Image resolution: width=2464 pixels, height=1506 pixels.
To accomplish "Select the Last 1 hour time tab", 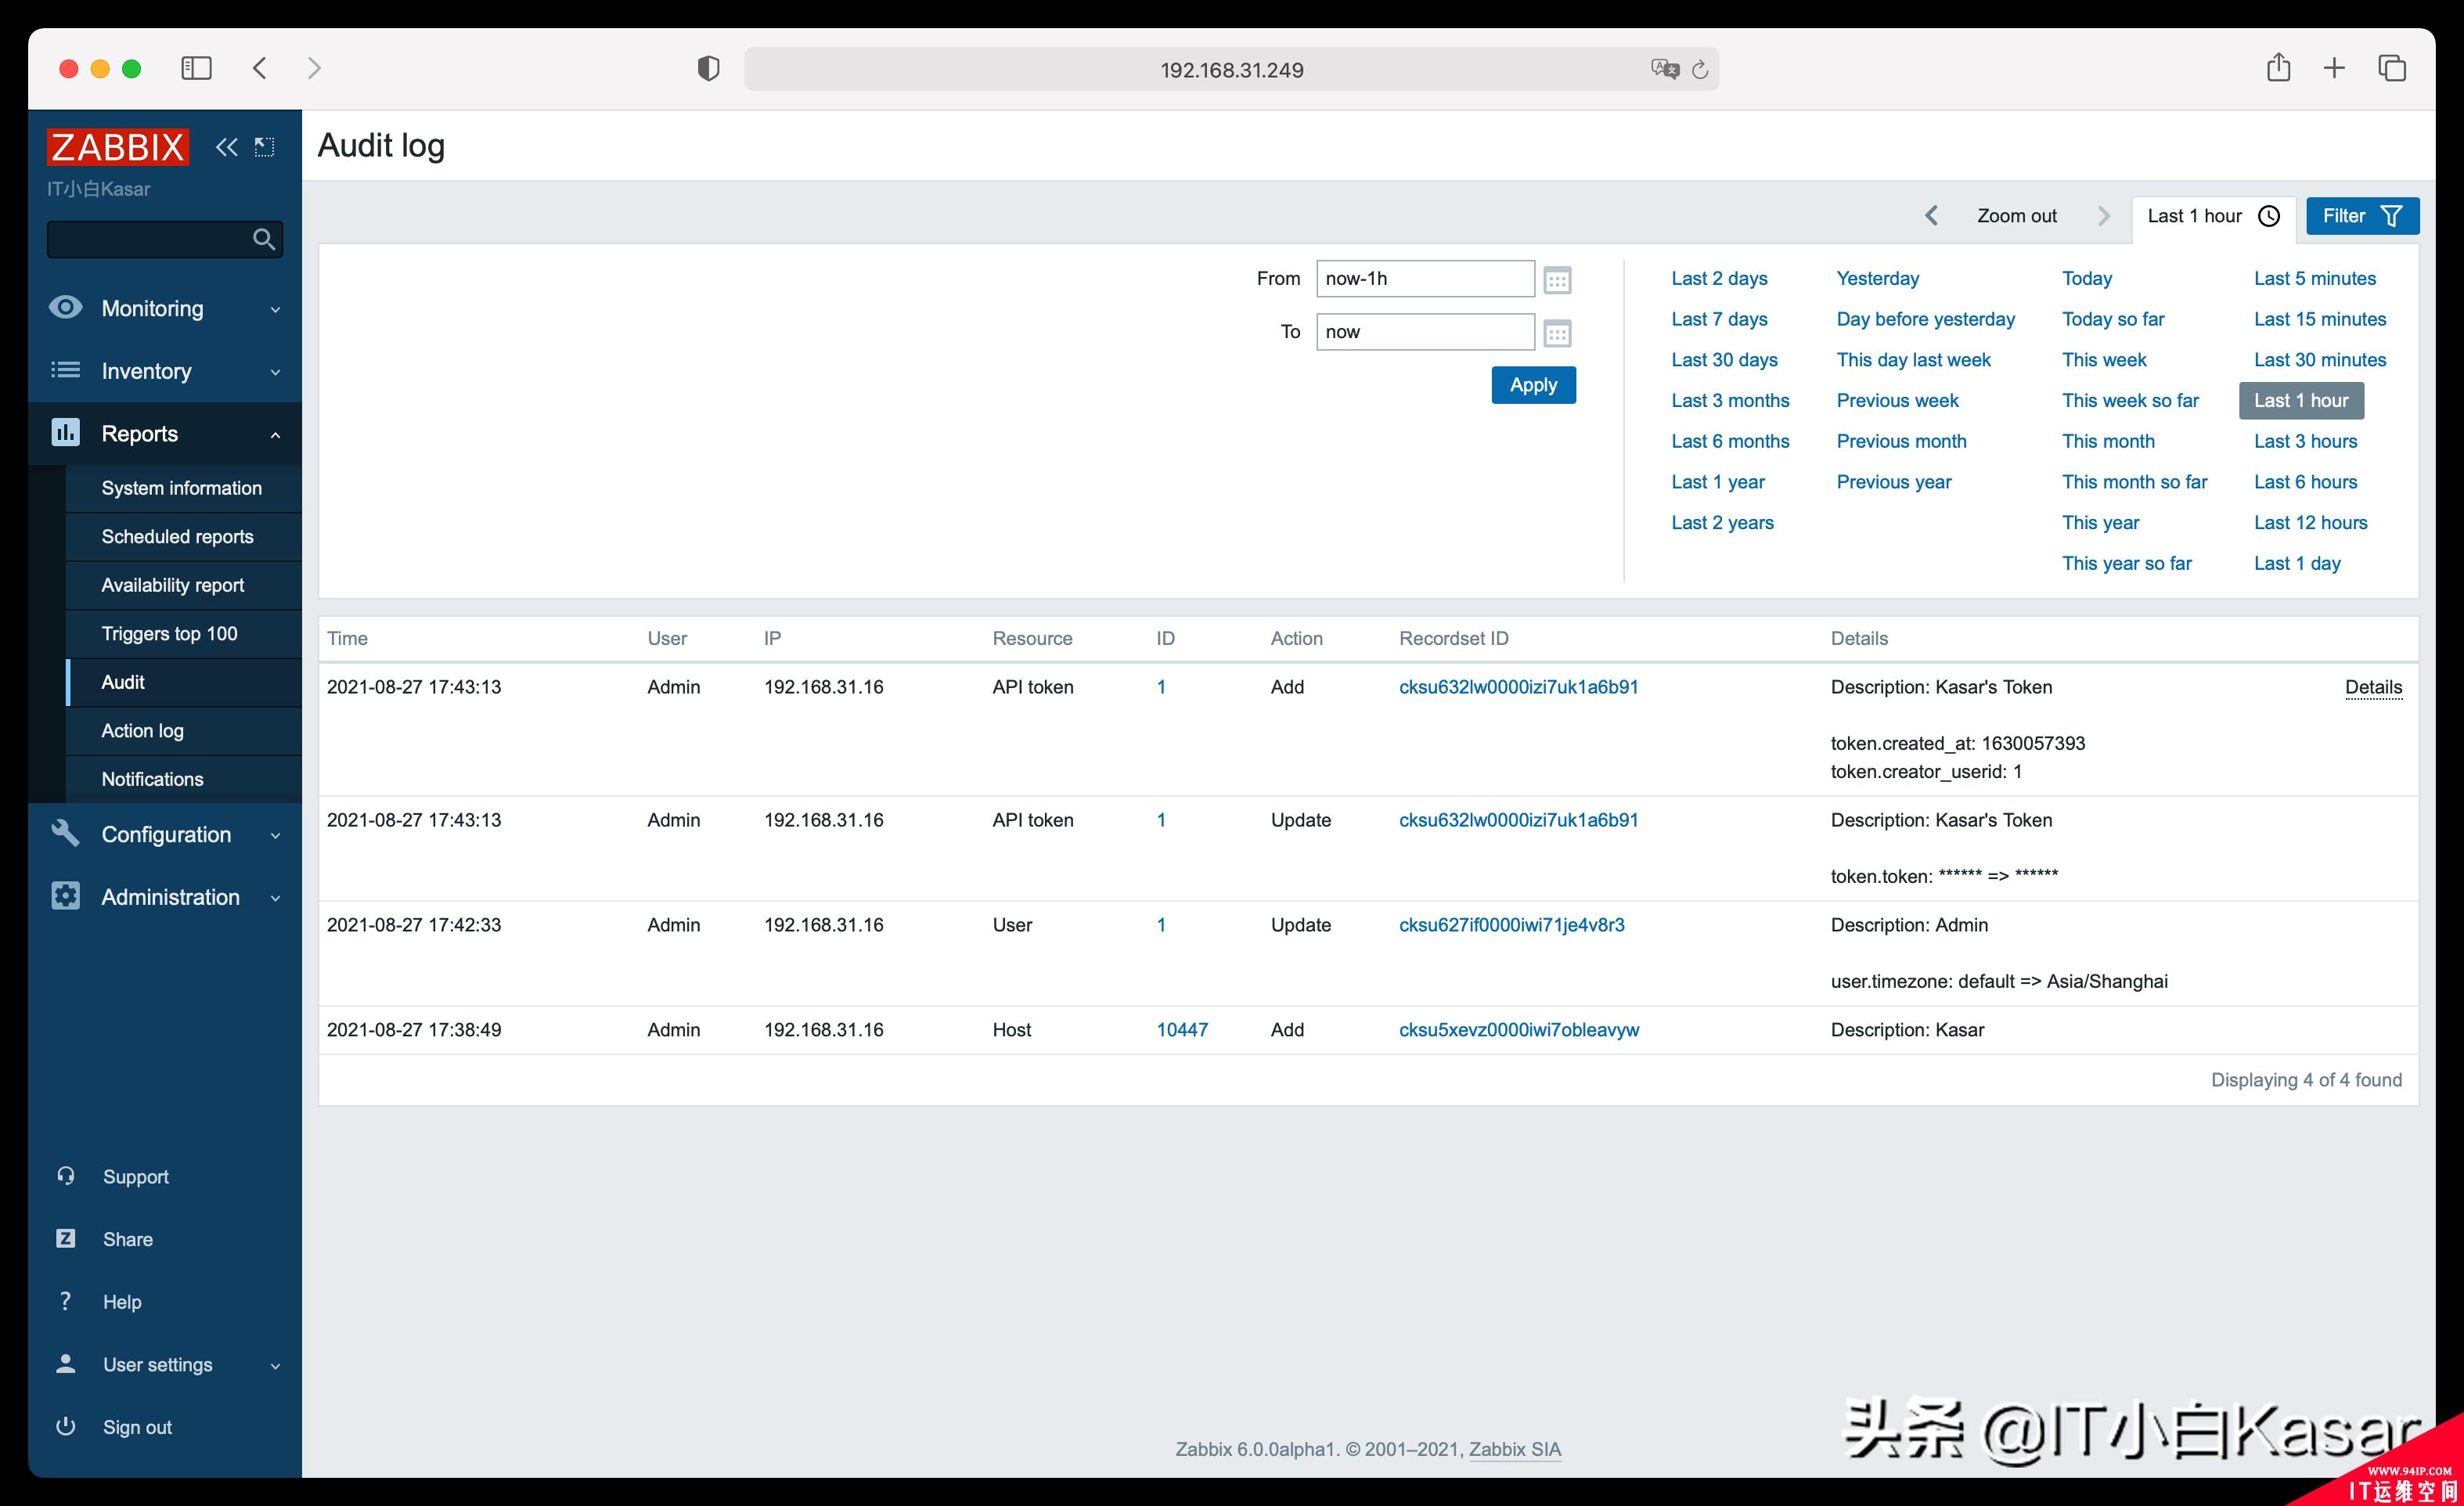I will click(2213, 216).
